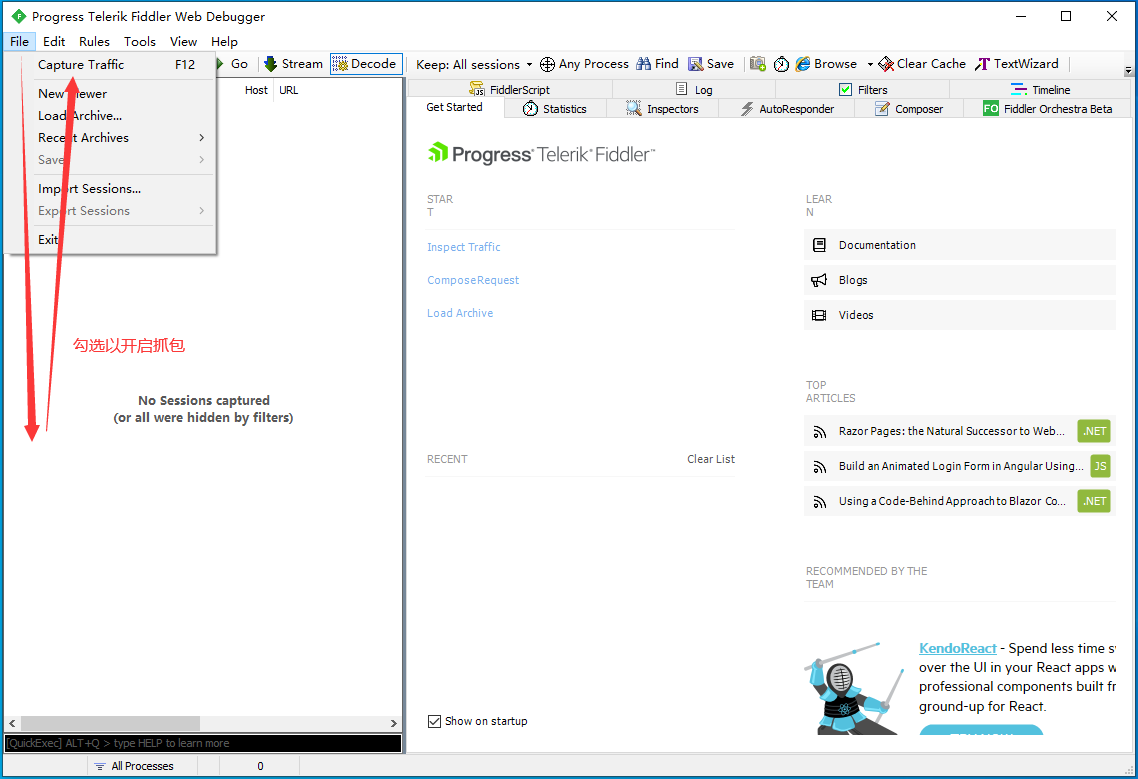
Task: Open the TextWizard tool
Action: coord(1017,64)
